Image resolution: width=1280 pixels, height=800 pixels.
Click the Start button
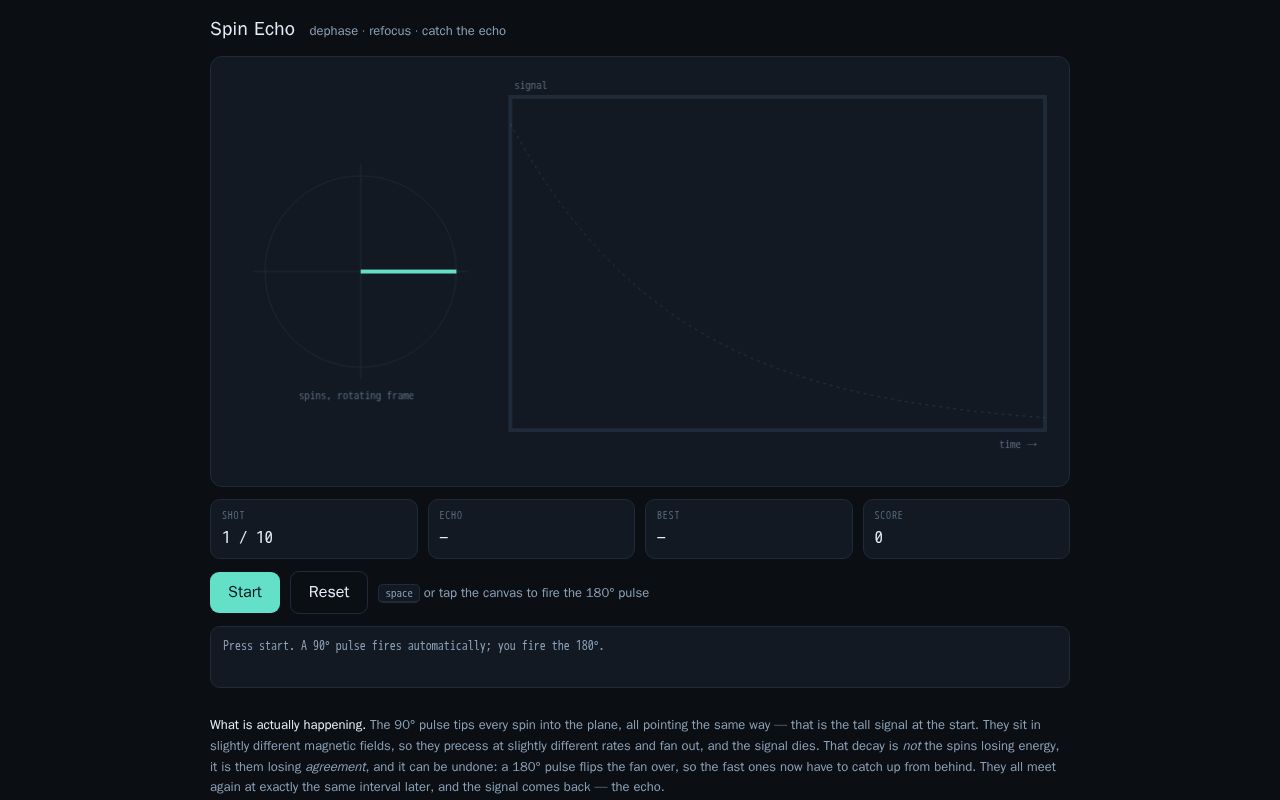245,592
